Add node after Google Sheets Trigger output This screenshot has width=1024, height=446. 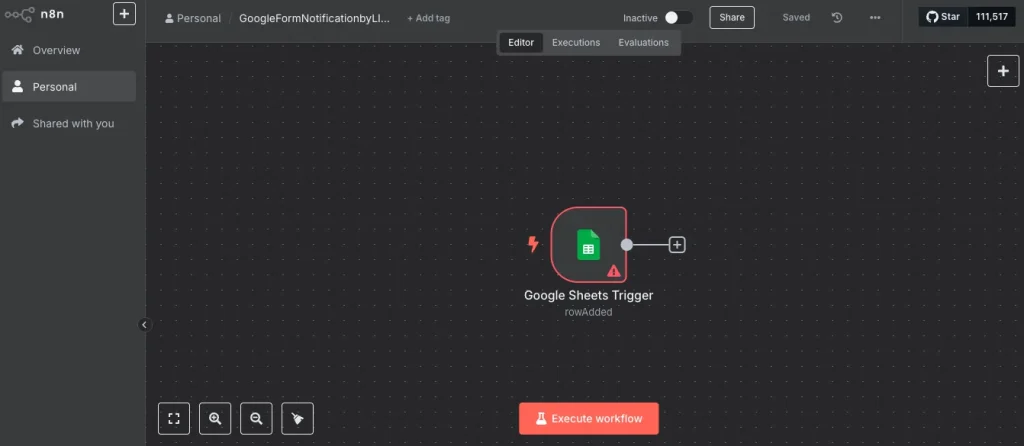click(x=677, y=244)
